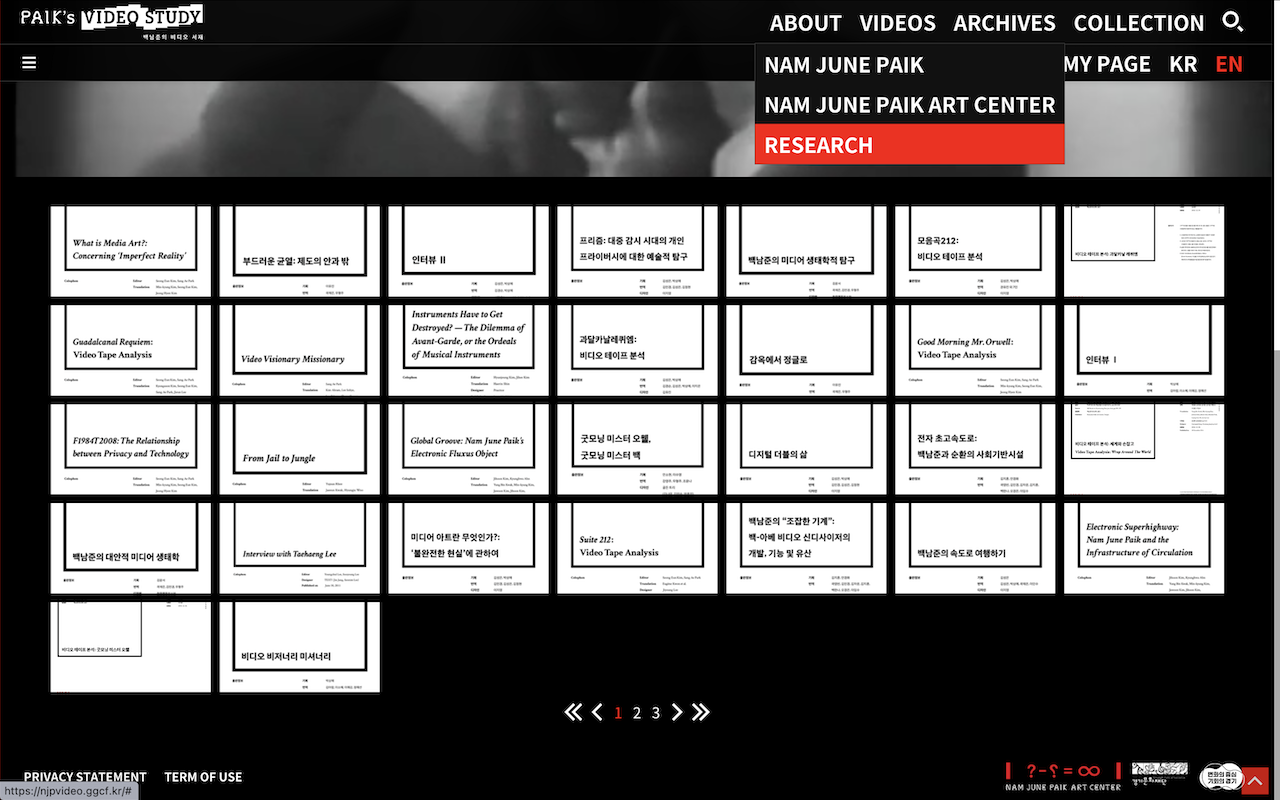Open the '디지털 더블의 삶' thumbnail

click(807, 450)
